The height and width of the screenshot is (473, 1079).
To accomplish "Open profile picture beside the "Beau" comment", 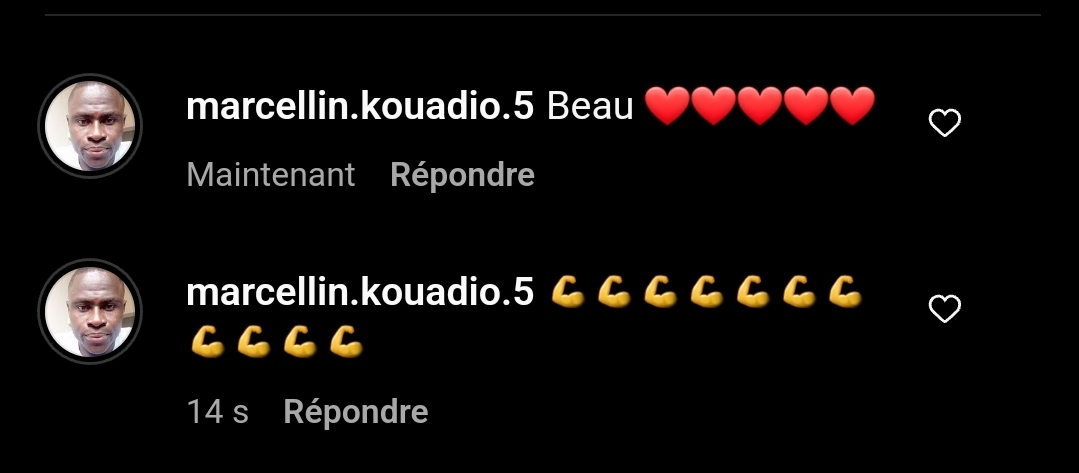I will [90, 126].
